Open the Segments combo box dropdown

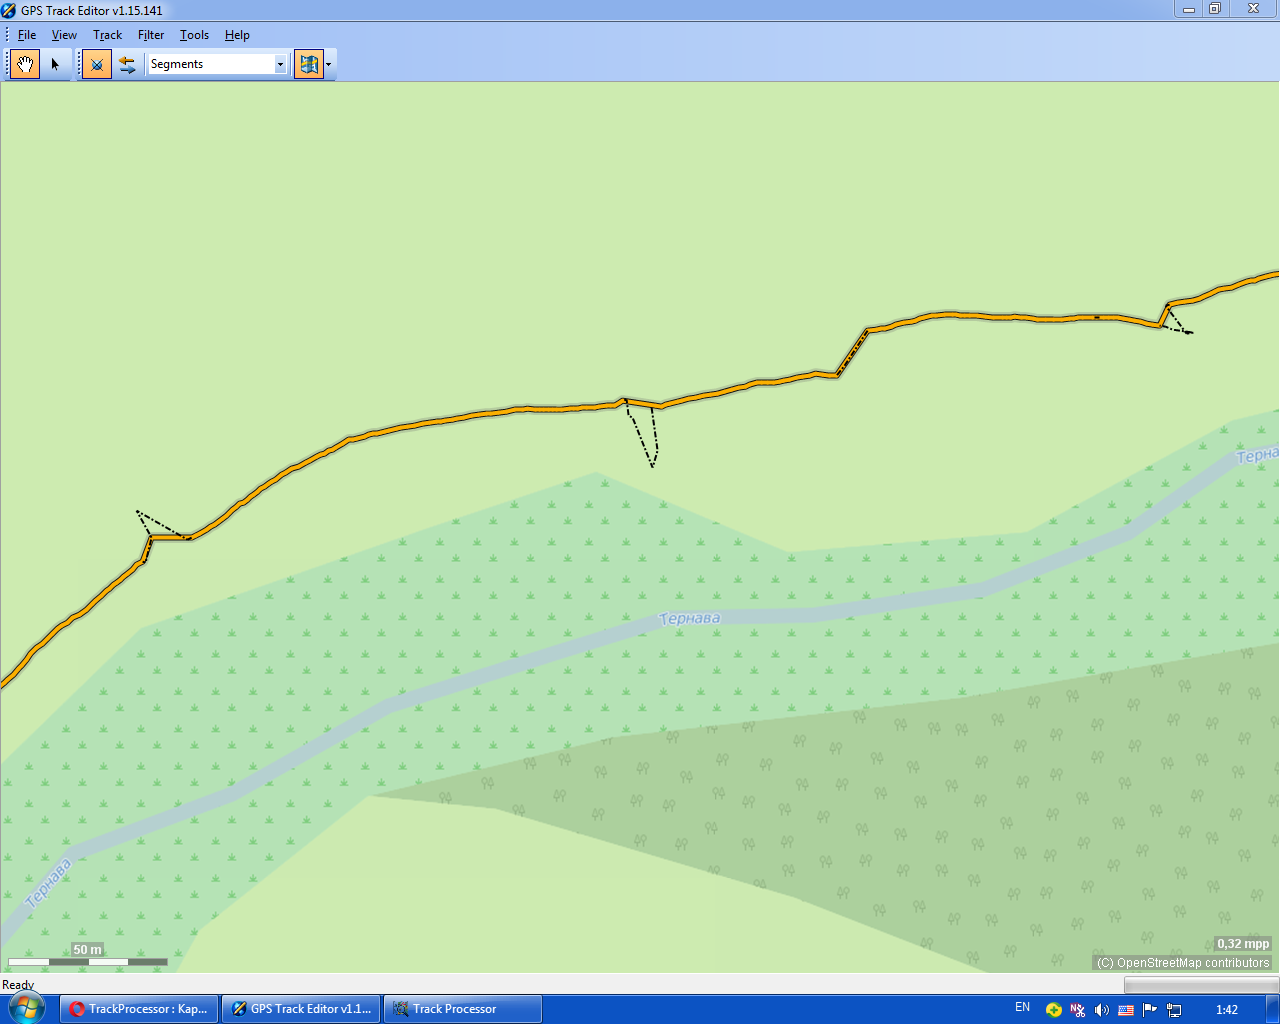click(280, 64)
